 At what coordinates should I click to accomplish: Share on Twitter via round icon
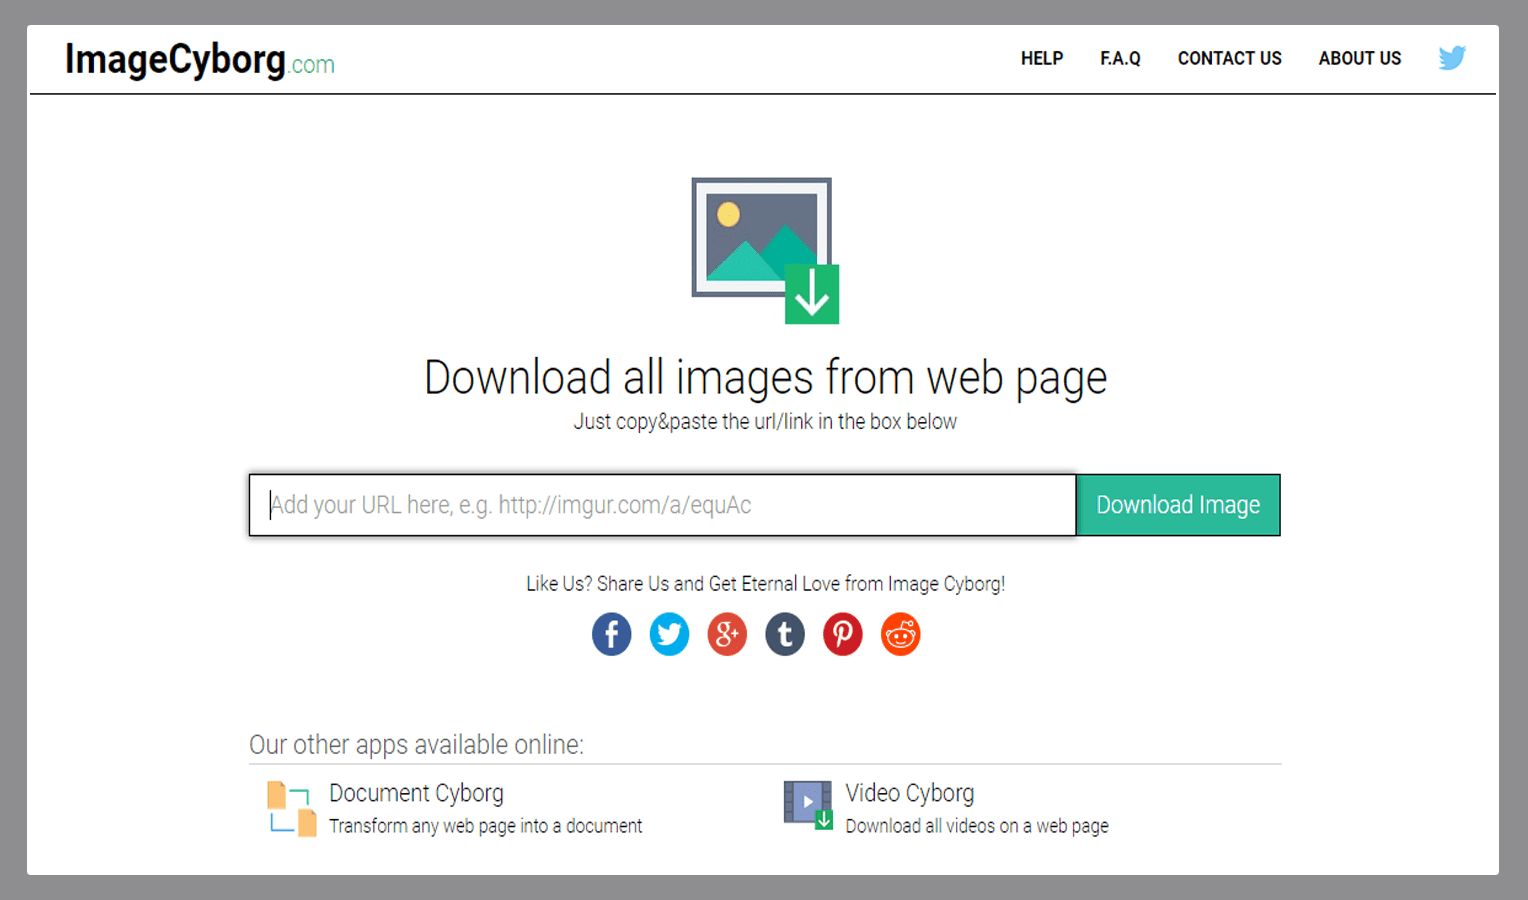click(669, 634)
